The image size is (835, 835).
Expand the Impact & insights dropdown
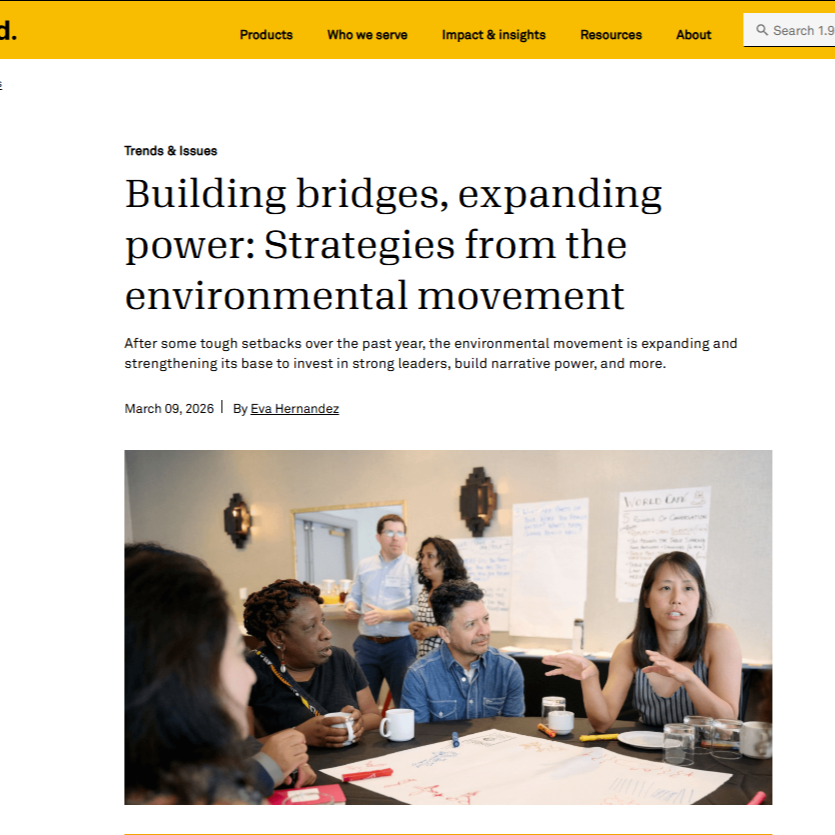(494, 35)
